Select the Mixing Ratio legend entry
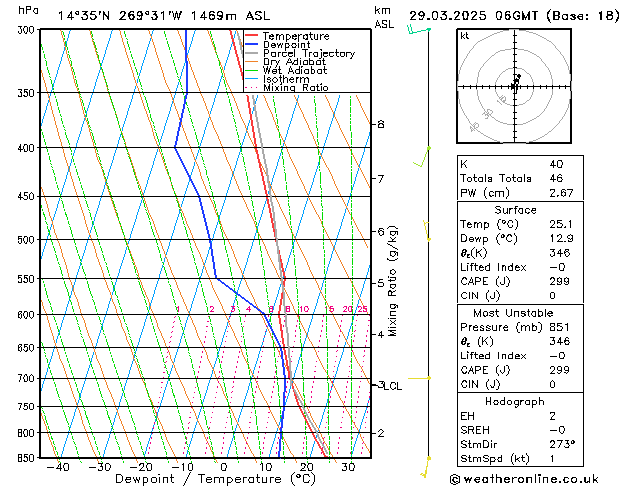This screenshot has width=629, height=486. pos(295,88)
